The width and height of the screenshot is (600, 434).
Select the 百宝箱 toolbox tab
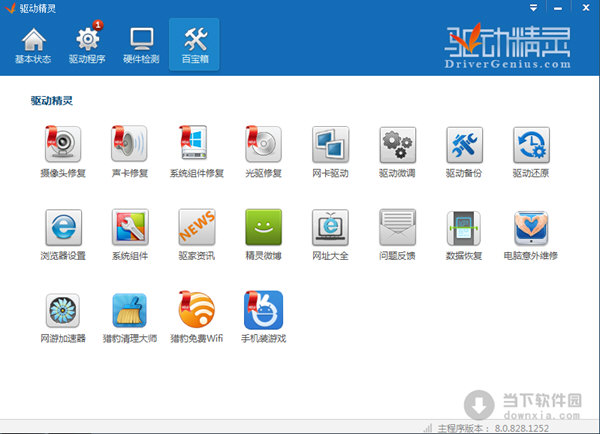click(x=194, y=46)
